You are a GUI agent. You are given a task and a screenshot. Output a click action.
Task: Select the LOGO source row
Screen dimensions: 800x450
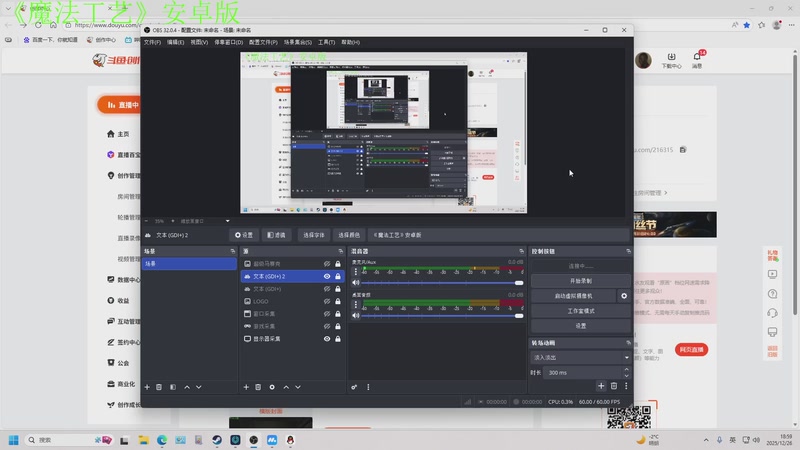click(292, 302)
